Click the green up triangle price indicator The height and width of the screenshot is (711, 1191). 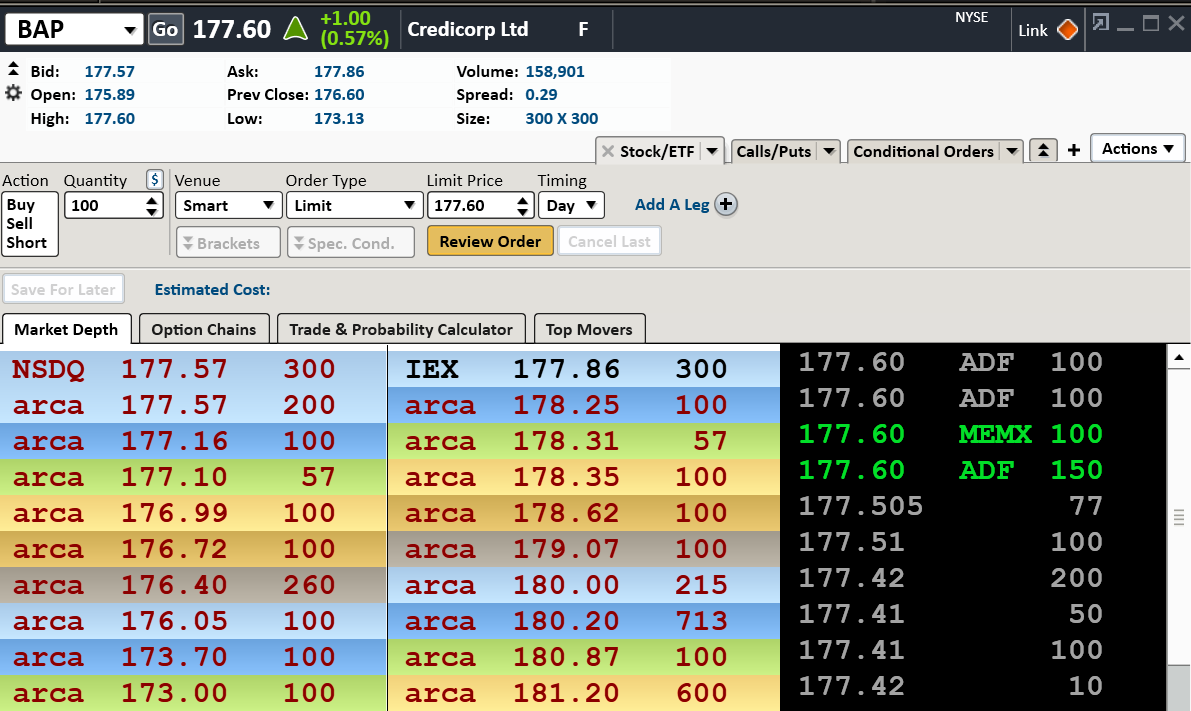click(x=295, y=29)
